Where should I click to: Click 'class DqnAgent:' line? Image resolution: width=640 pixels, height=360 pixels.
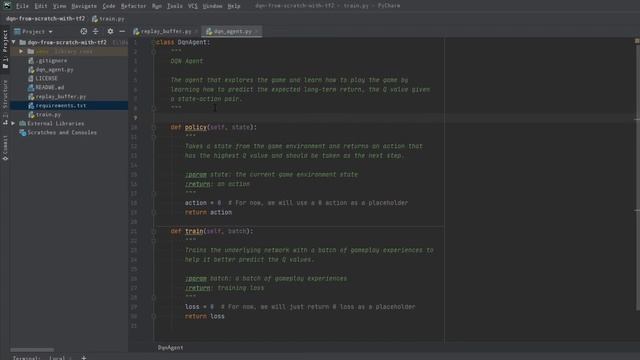(x=183, y=42)
